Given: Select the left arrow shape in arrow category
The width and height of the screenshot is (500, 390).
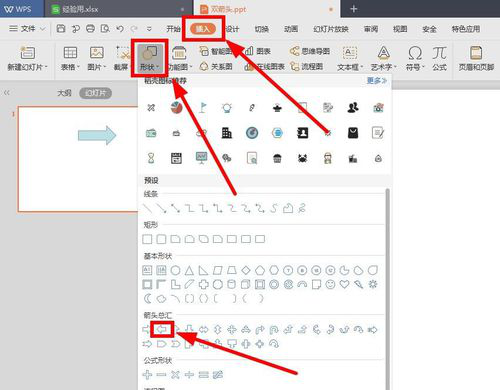Looking at the screenshot, I should click(162, 330).
